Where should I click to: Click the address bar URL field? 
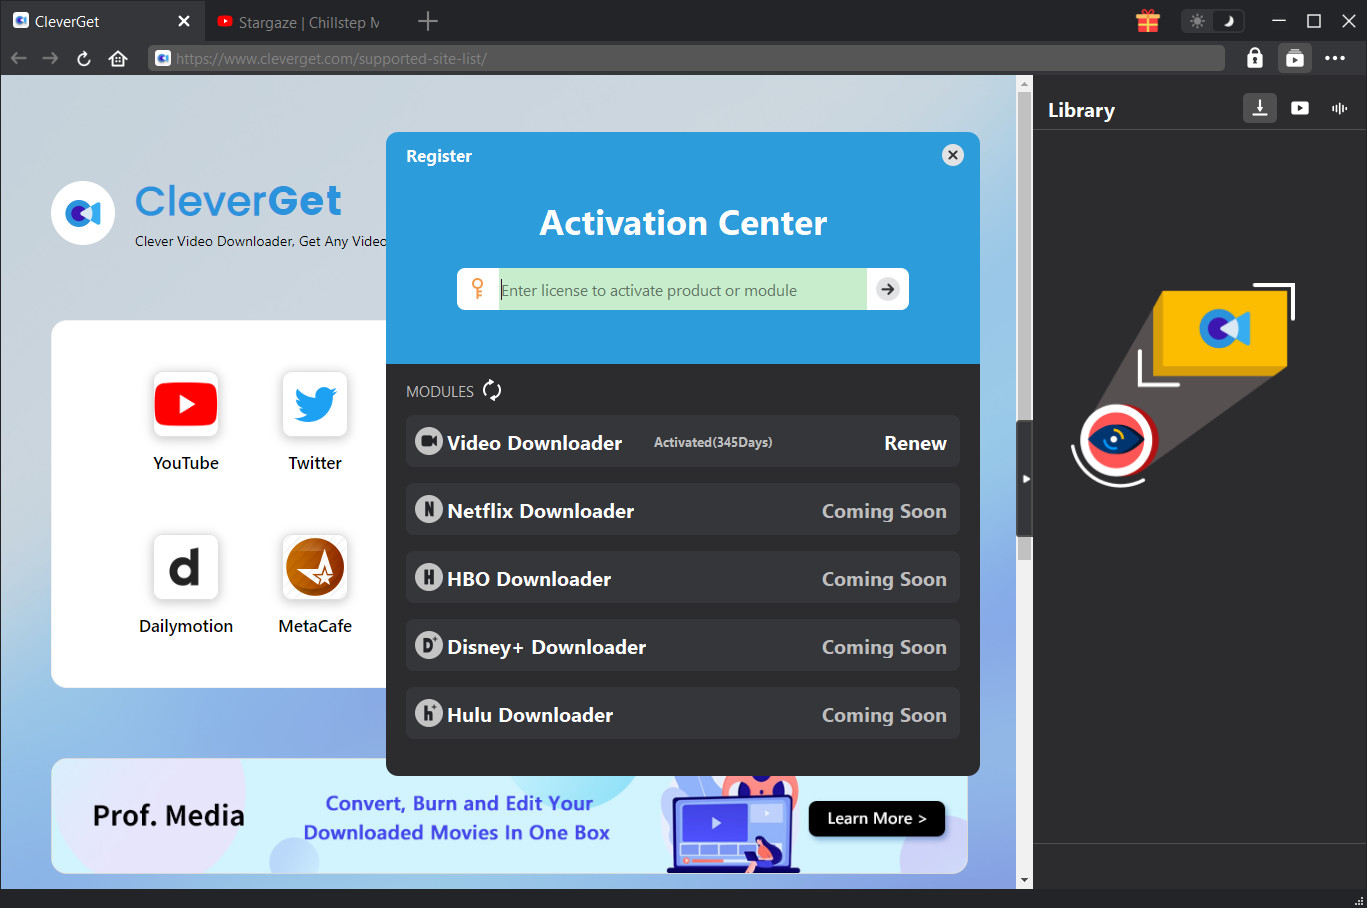[x=687, y=58]
